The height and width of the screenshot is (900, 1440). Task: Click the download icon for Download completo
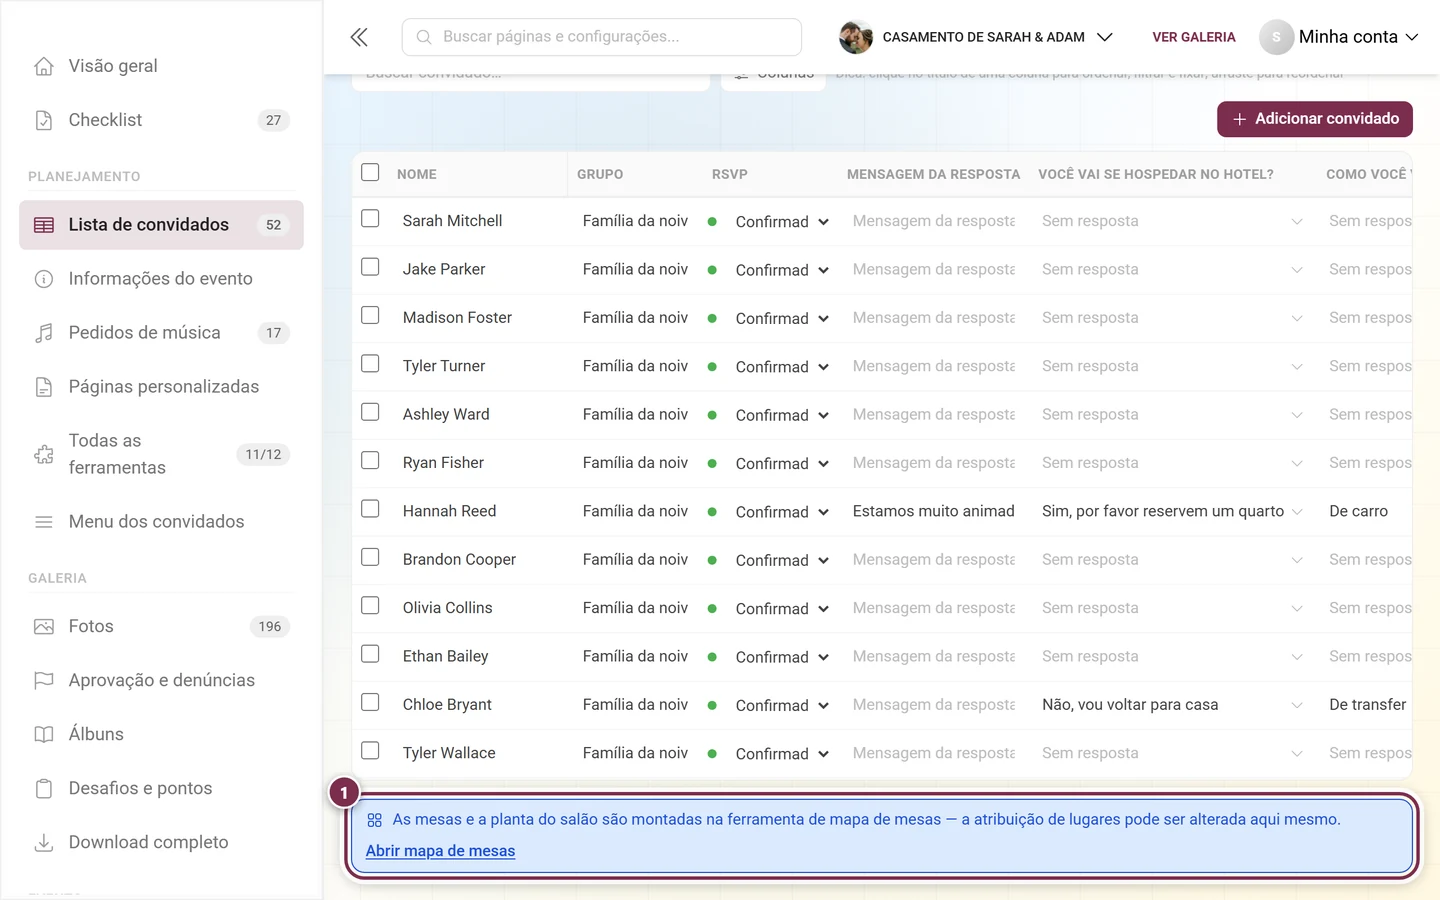tap(44, 843)
